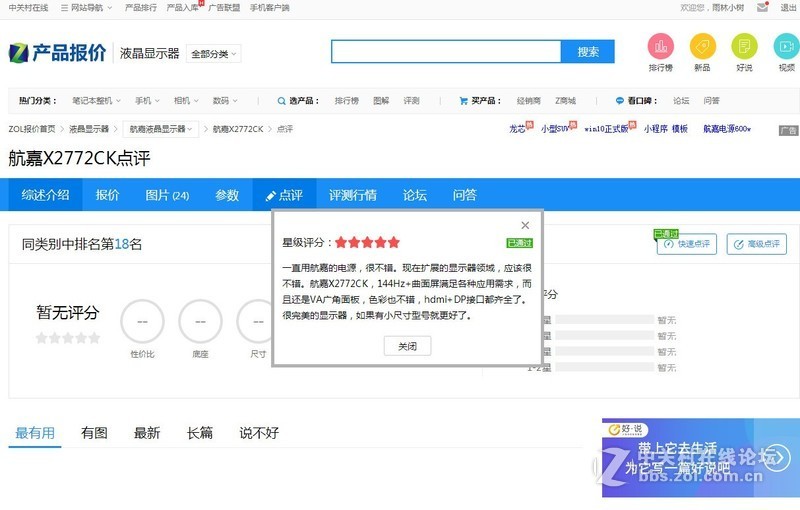Click the 关闭 button in popup
This screenshot has width=800, height=510.
[407, 346]
